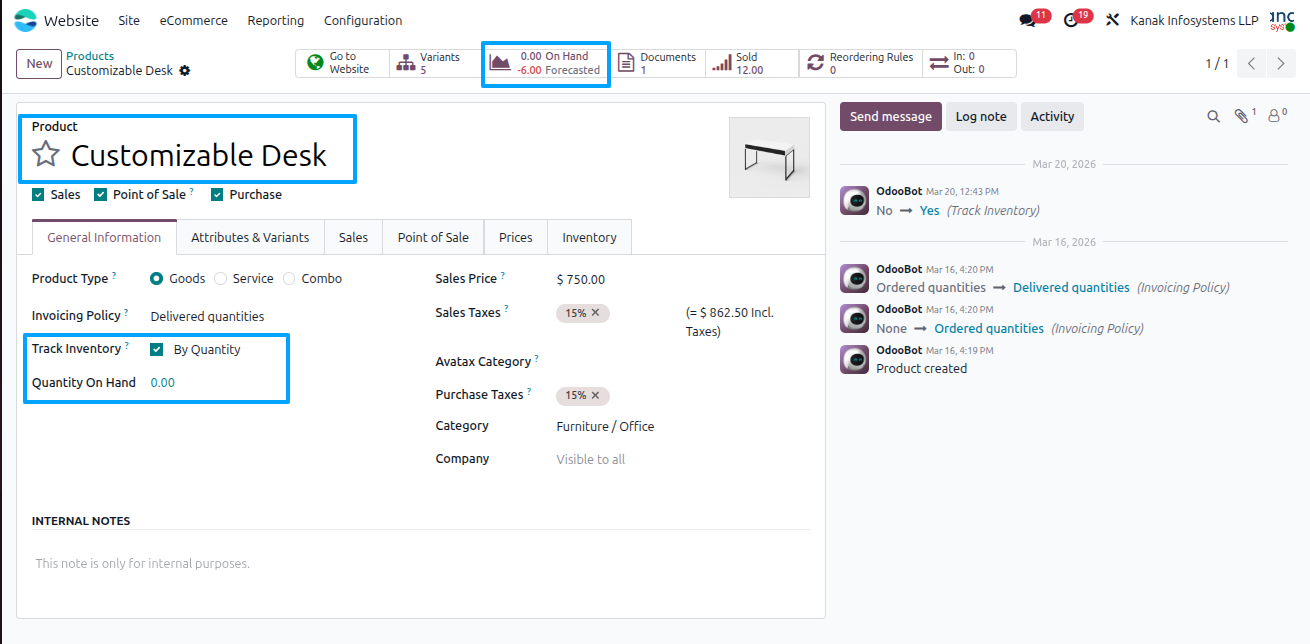1310x644 pixels.
Task: Open the Configuration menu
Action: (x=363, y=20)
